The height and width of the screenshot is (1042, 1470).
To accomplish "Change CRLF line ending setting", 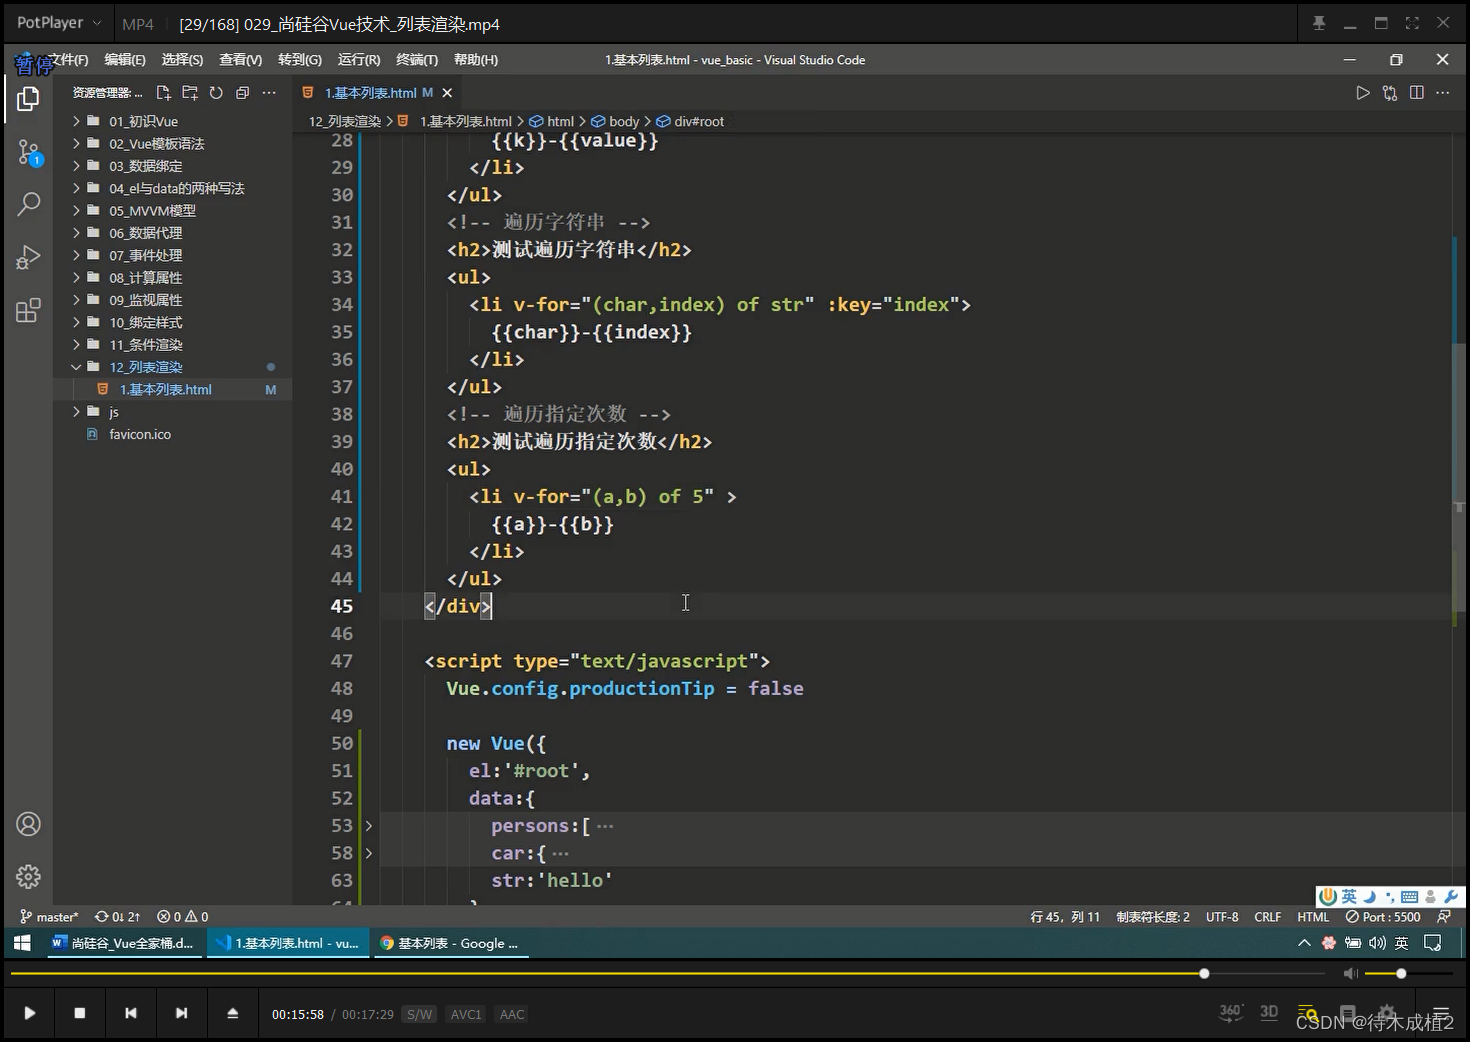I will (x=1267, y=917).
